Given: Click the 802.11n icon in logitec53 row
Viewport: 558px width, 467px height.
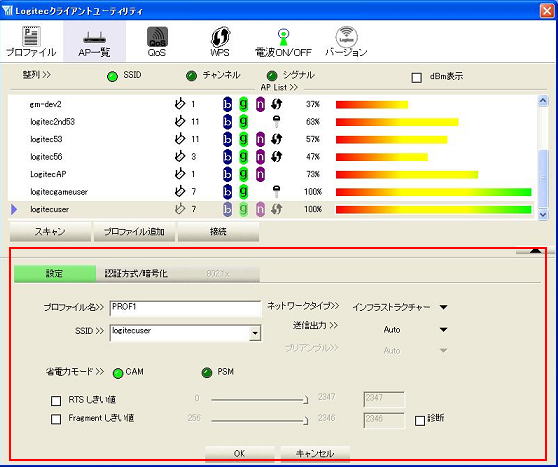Looking at the screenshot, I should point(260,139).
